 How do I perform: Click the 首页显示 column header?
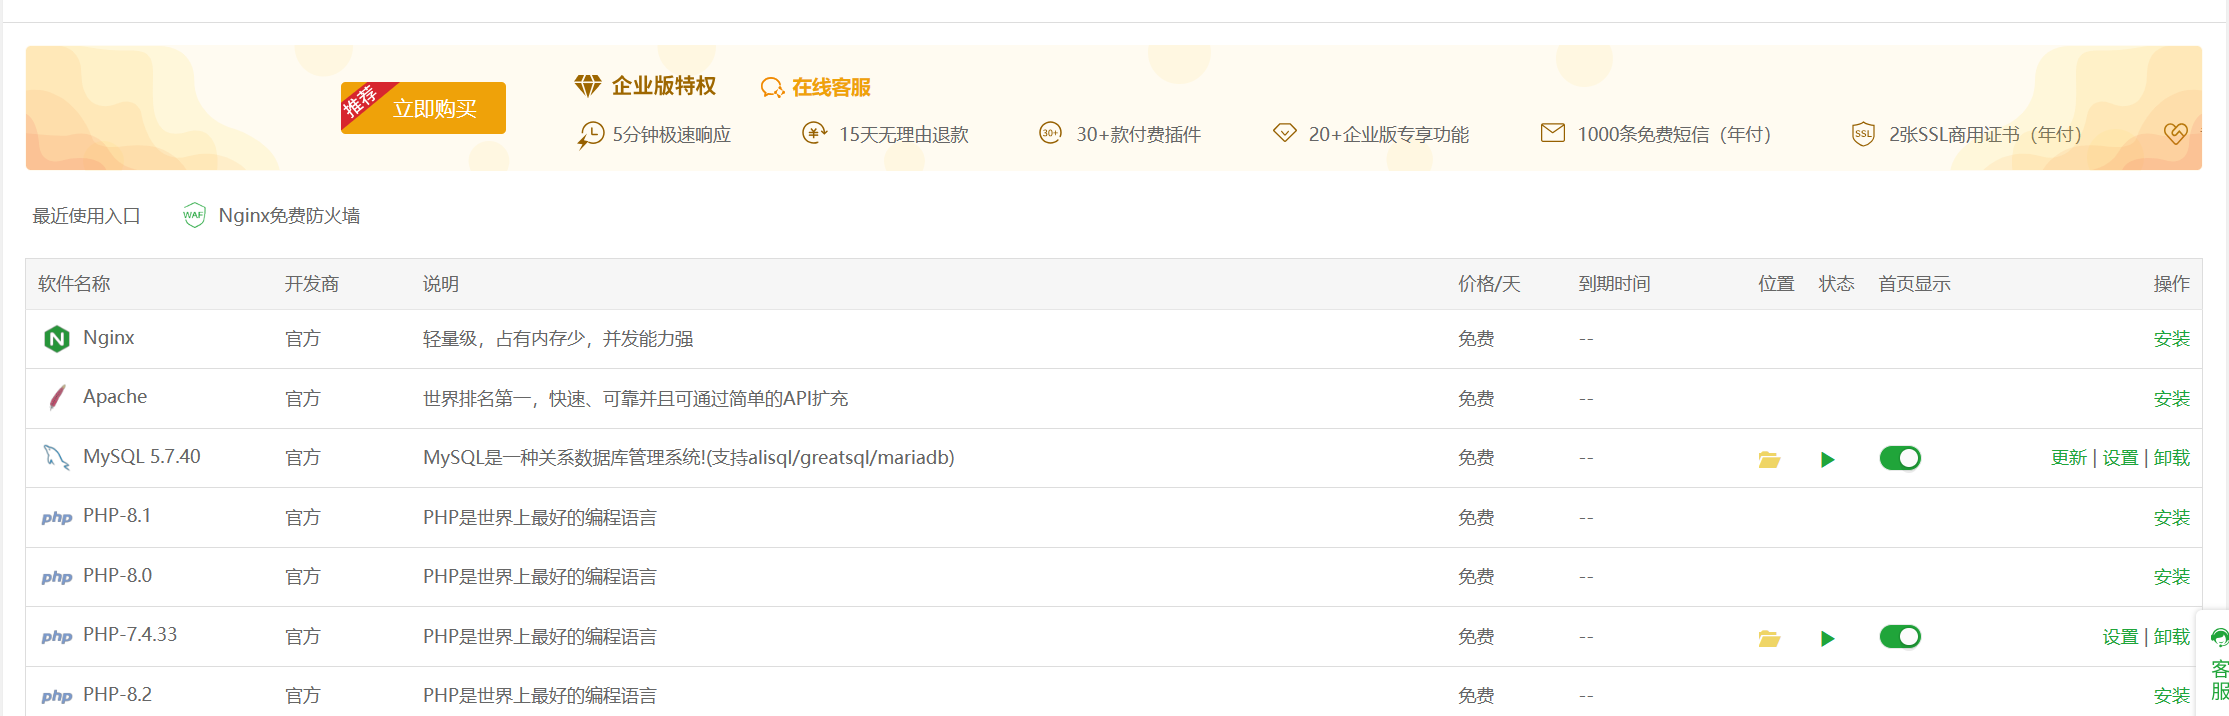coord(1914,284)
